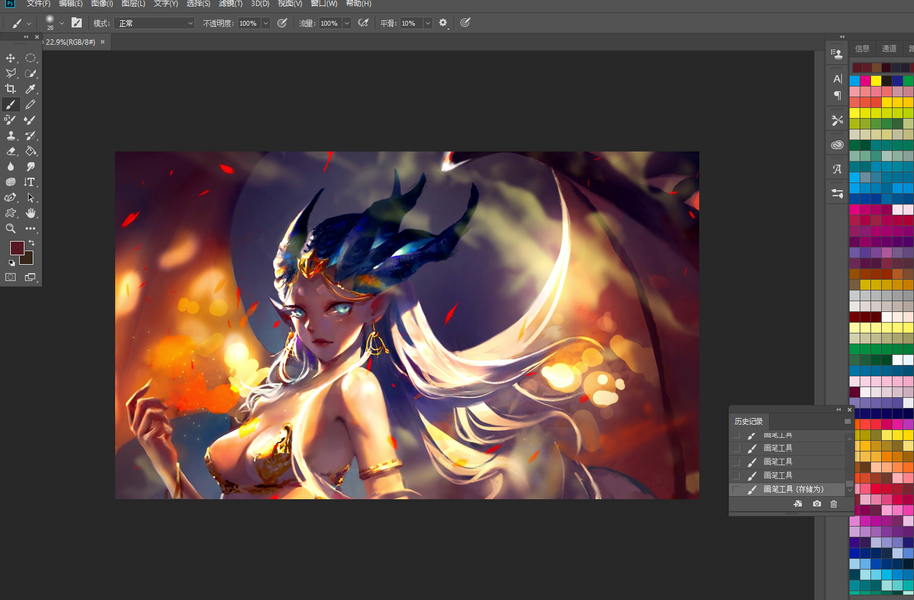This screenshot has width=914, height=600.
Task: Click the flow 100% input field
Action: point(330,23)
